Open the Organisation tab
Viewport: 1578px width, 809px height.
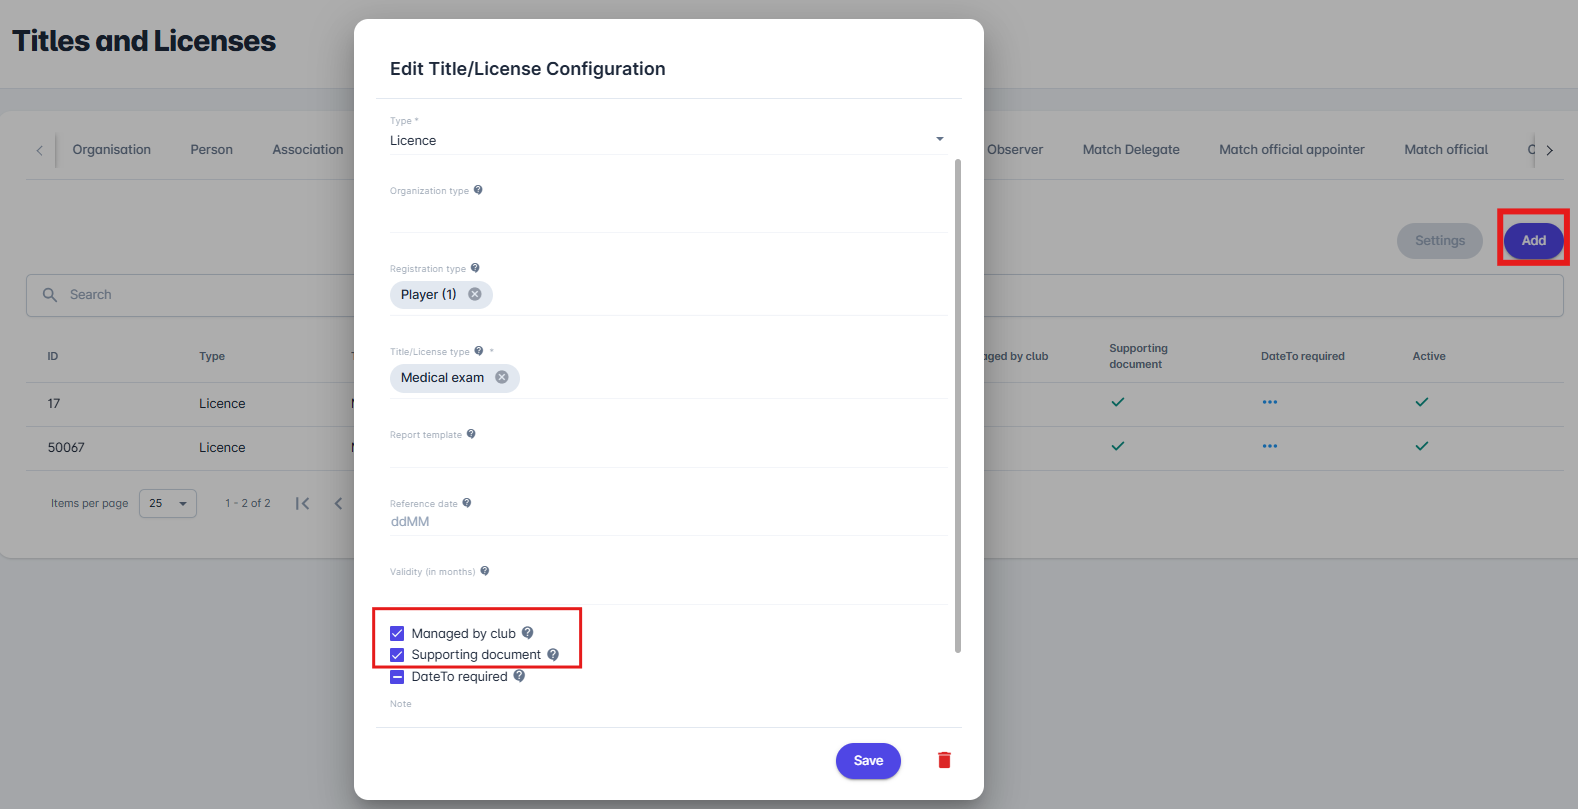(x=112, y=150)
